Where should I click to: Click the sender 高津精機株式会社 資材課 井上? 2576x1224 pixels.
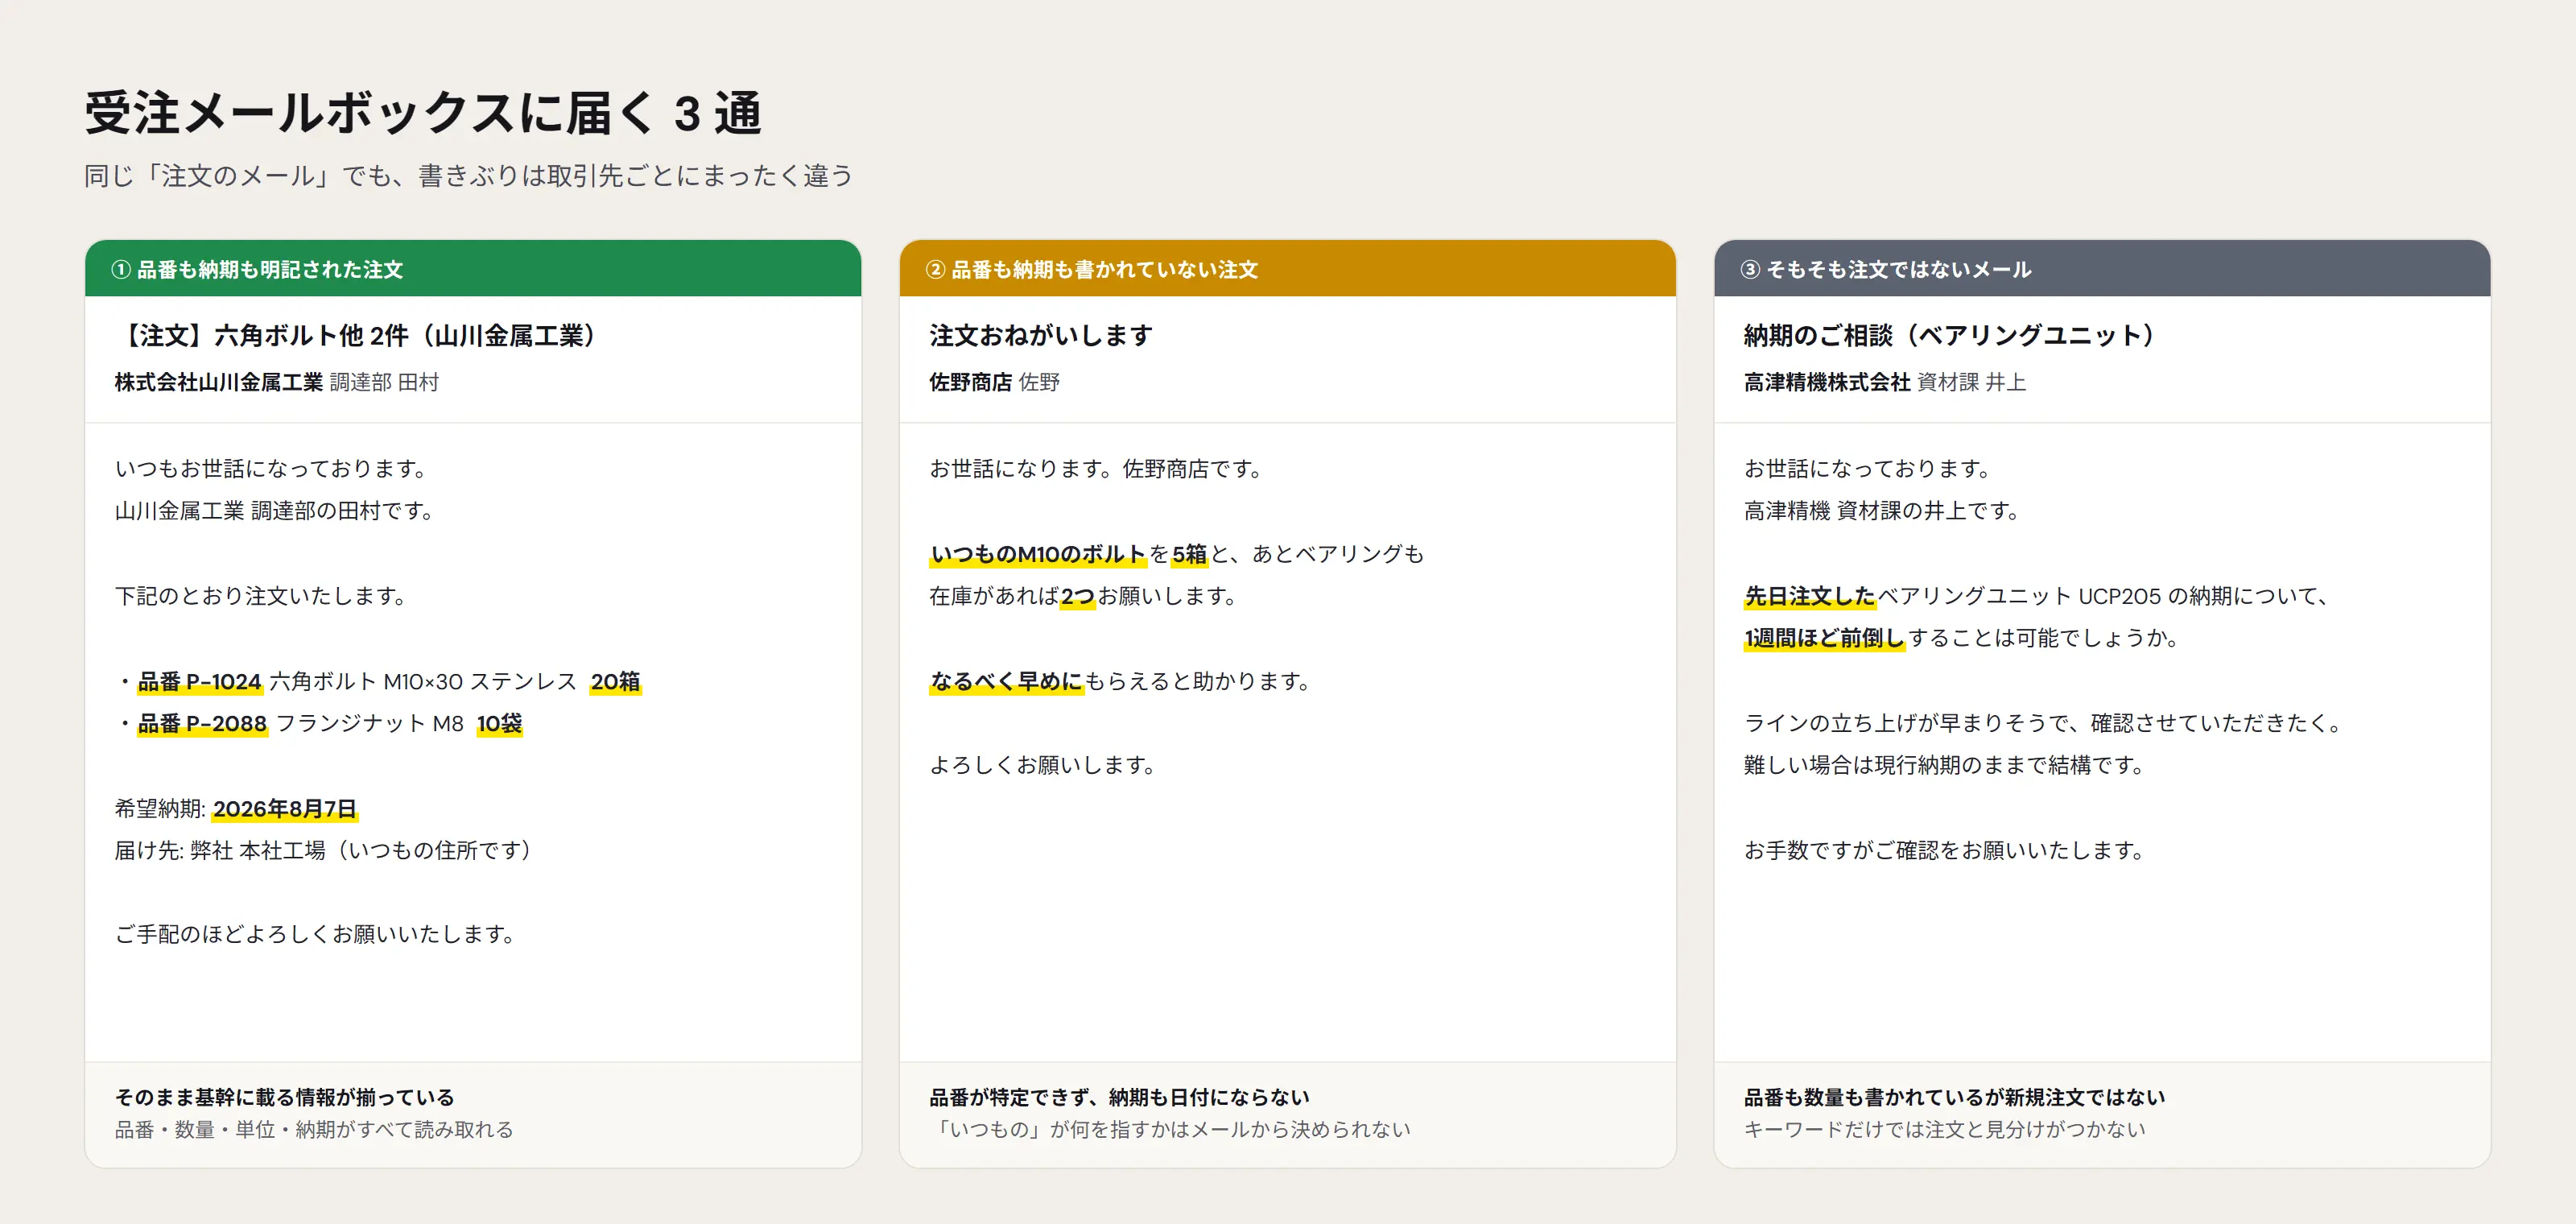coord(1885,382)
